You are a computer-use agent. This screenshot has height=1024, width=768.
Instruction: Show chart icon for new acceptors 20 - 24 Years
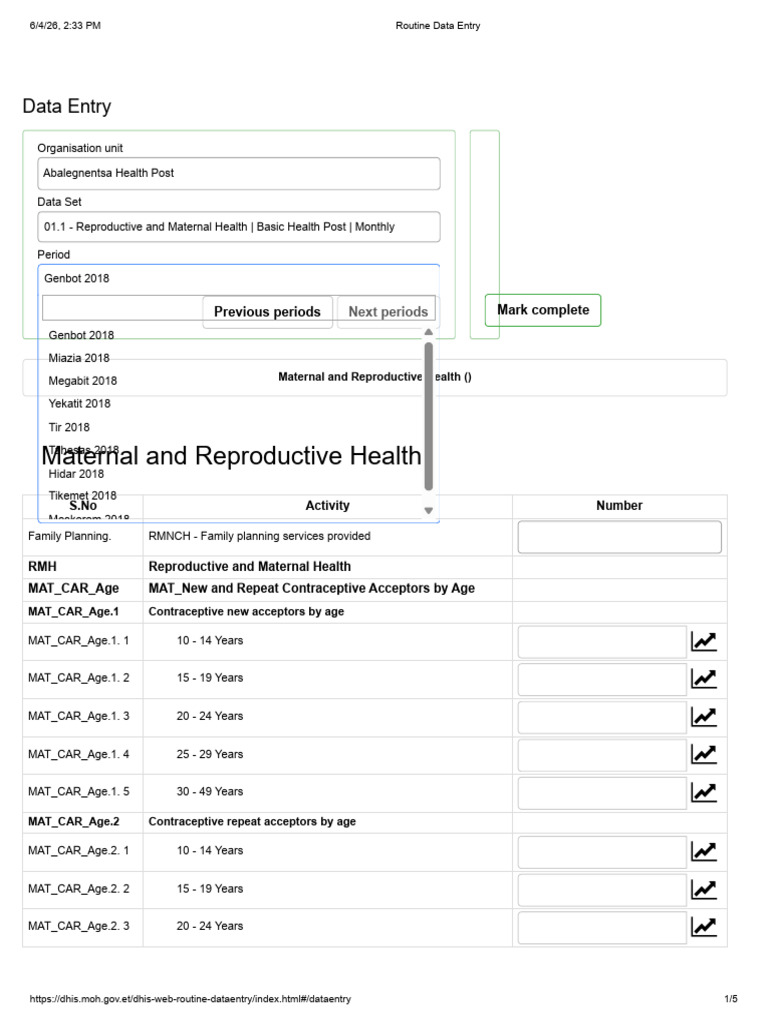coord(703,716)
